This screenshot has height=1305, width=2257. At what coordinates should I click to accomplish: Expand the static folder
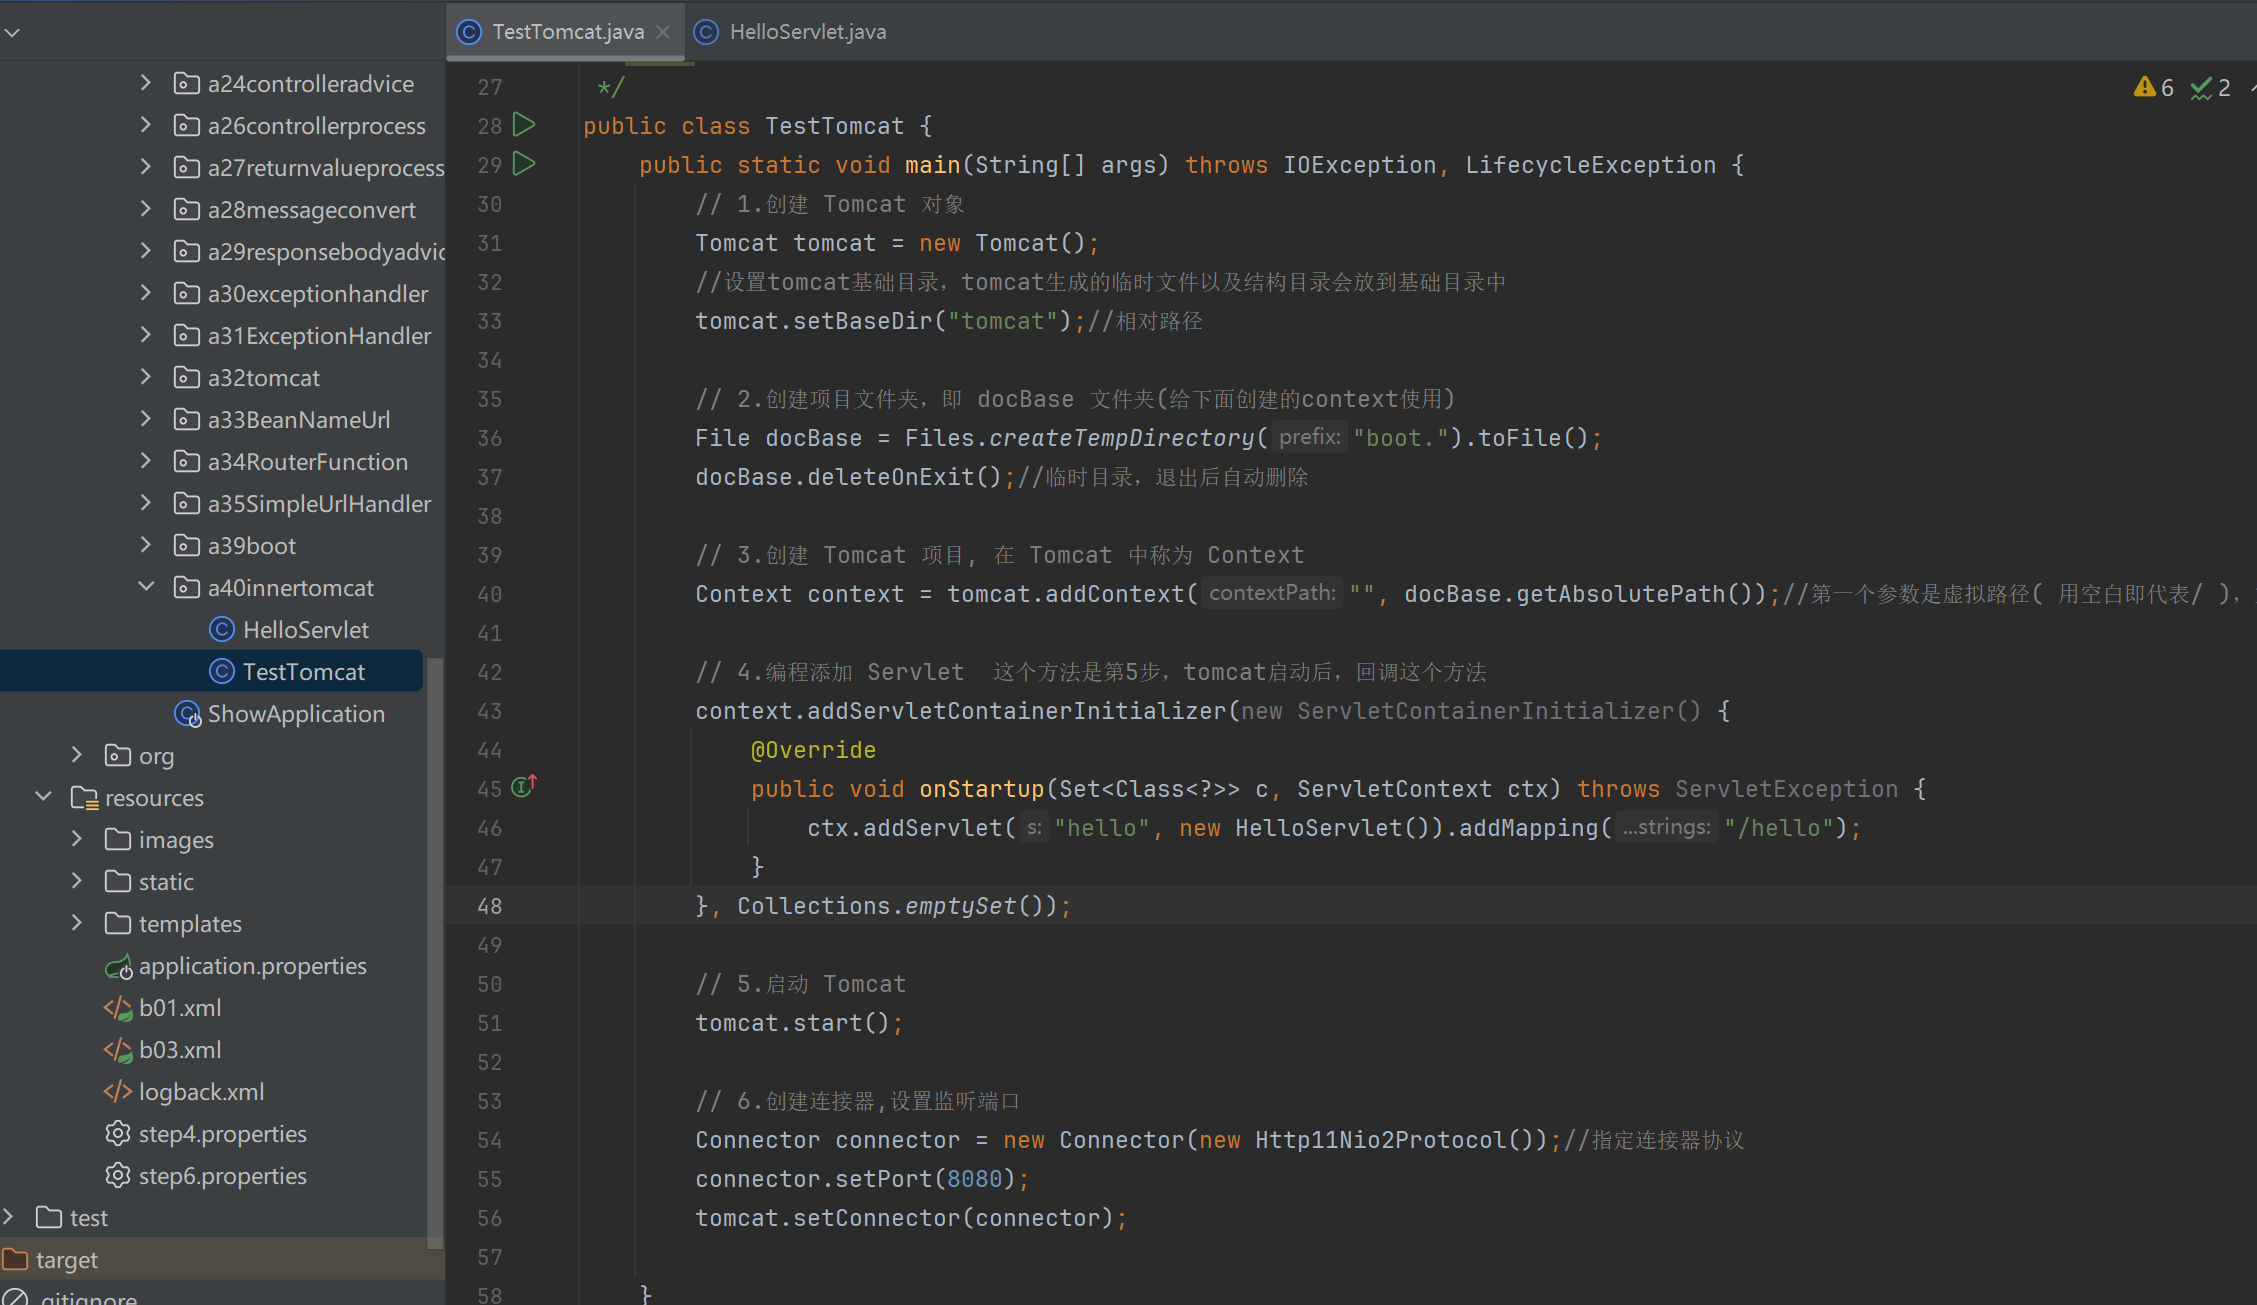click(77, 881)
